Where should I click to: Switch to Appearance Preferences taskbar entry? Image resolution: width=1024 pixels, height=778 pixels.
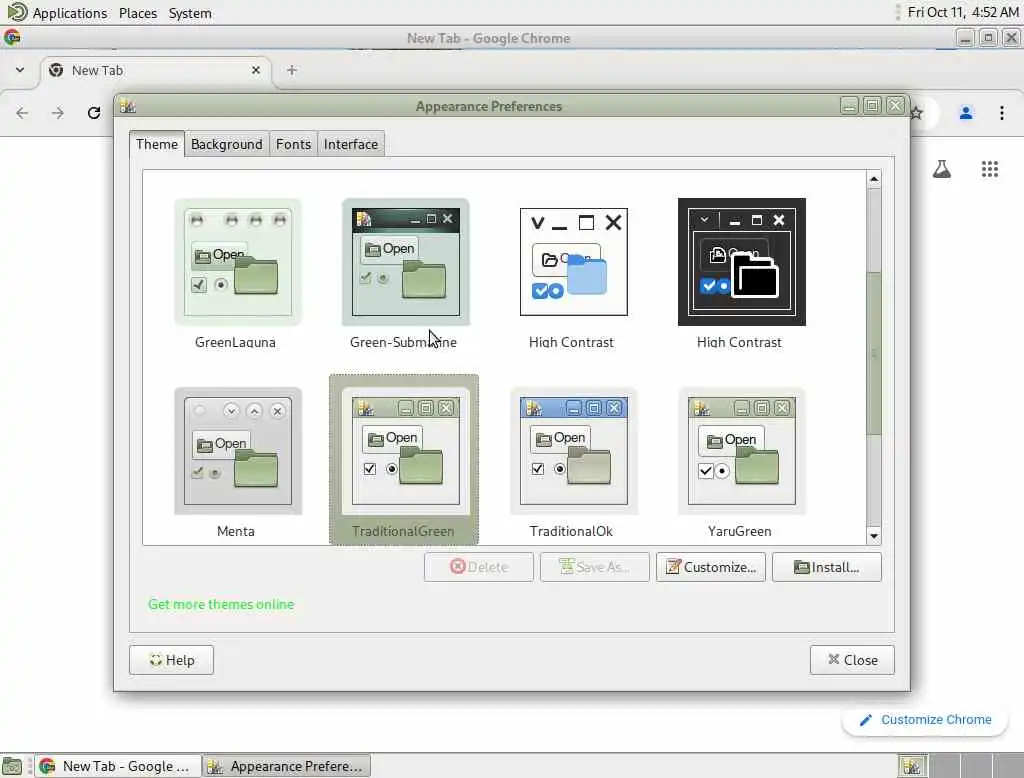click(286, 766)
